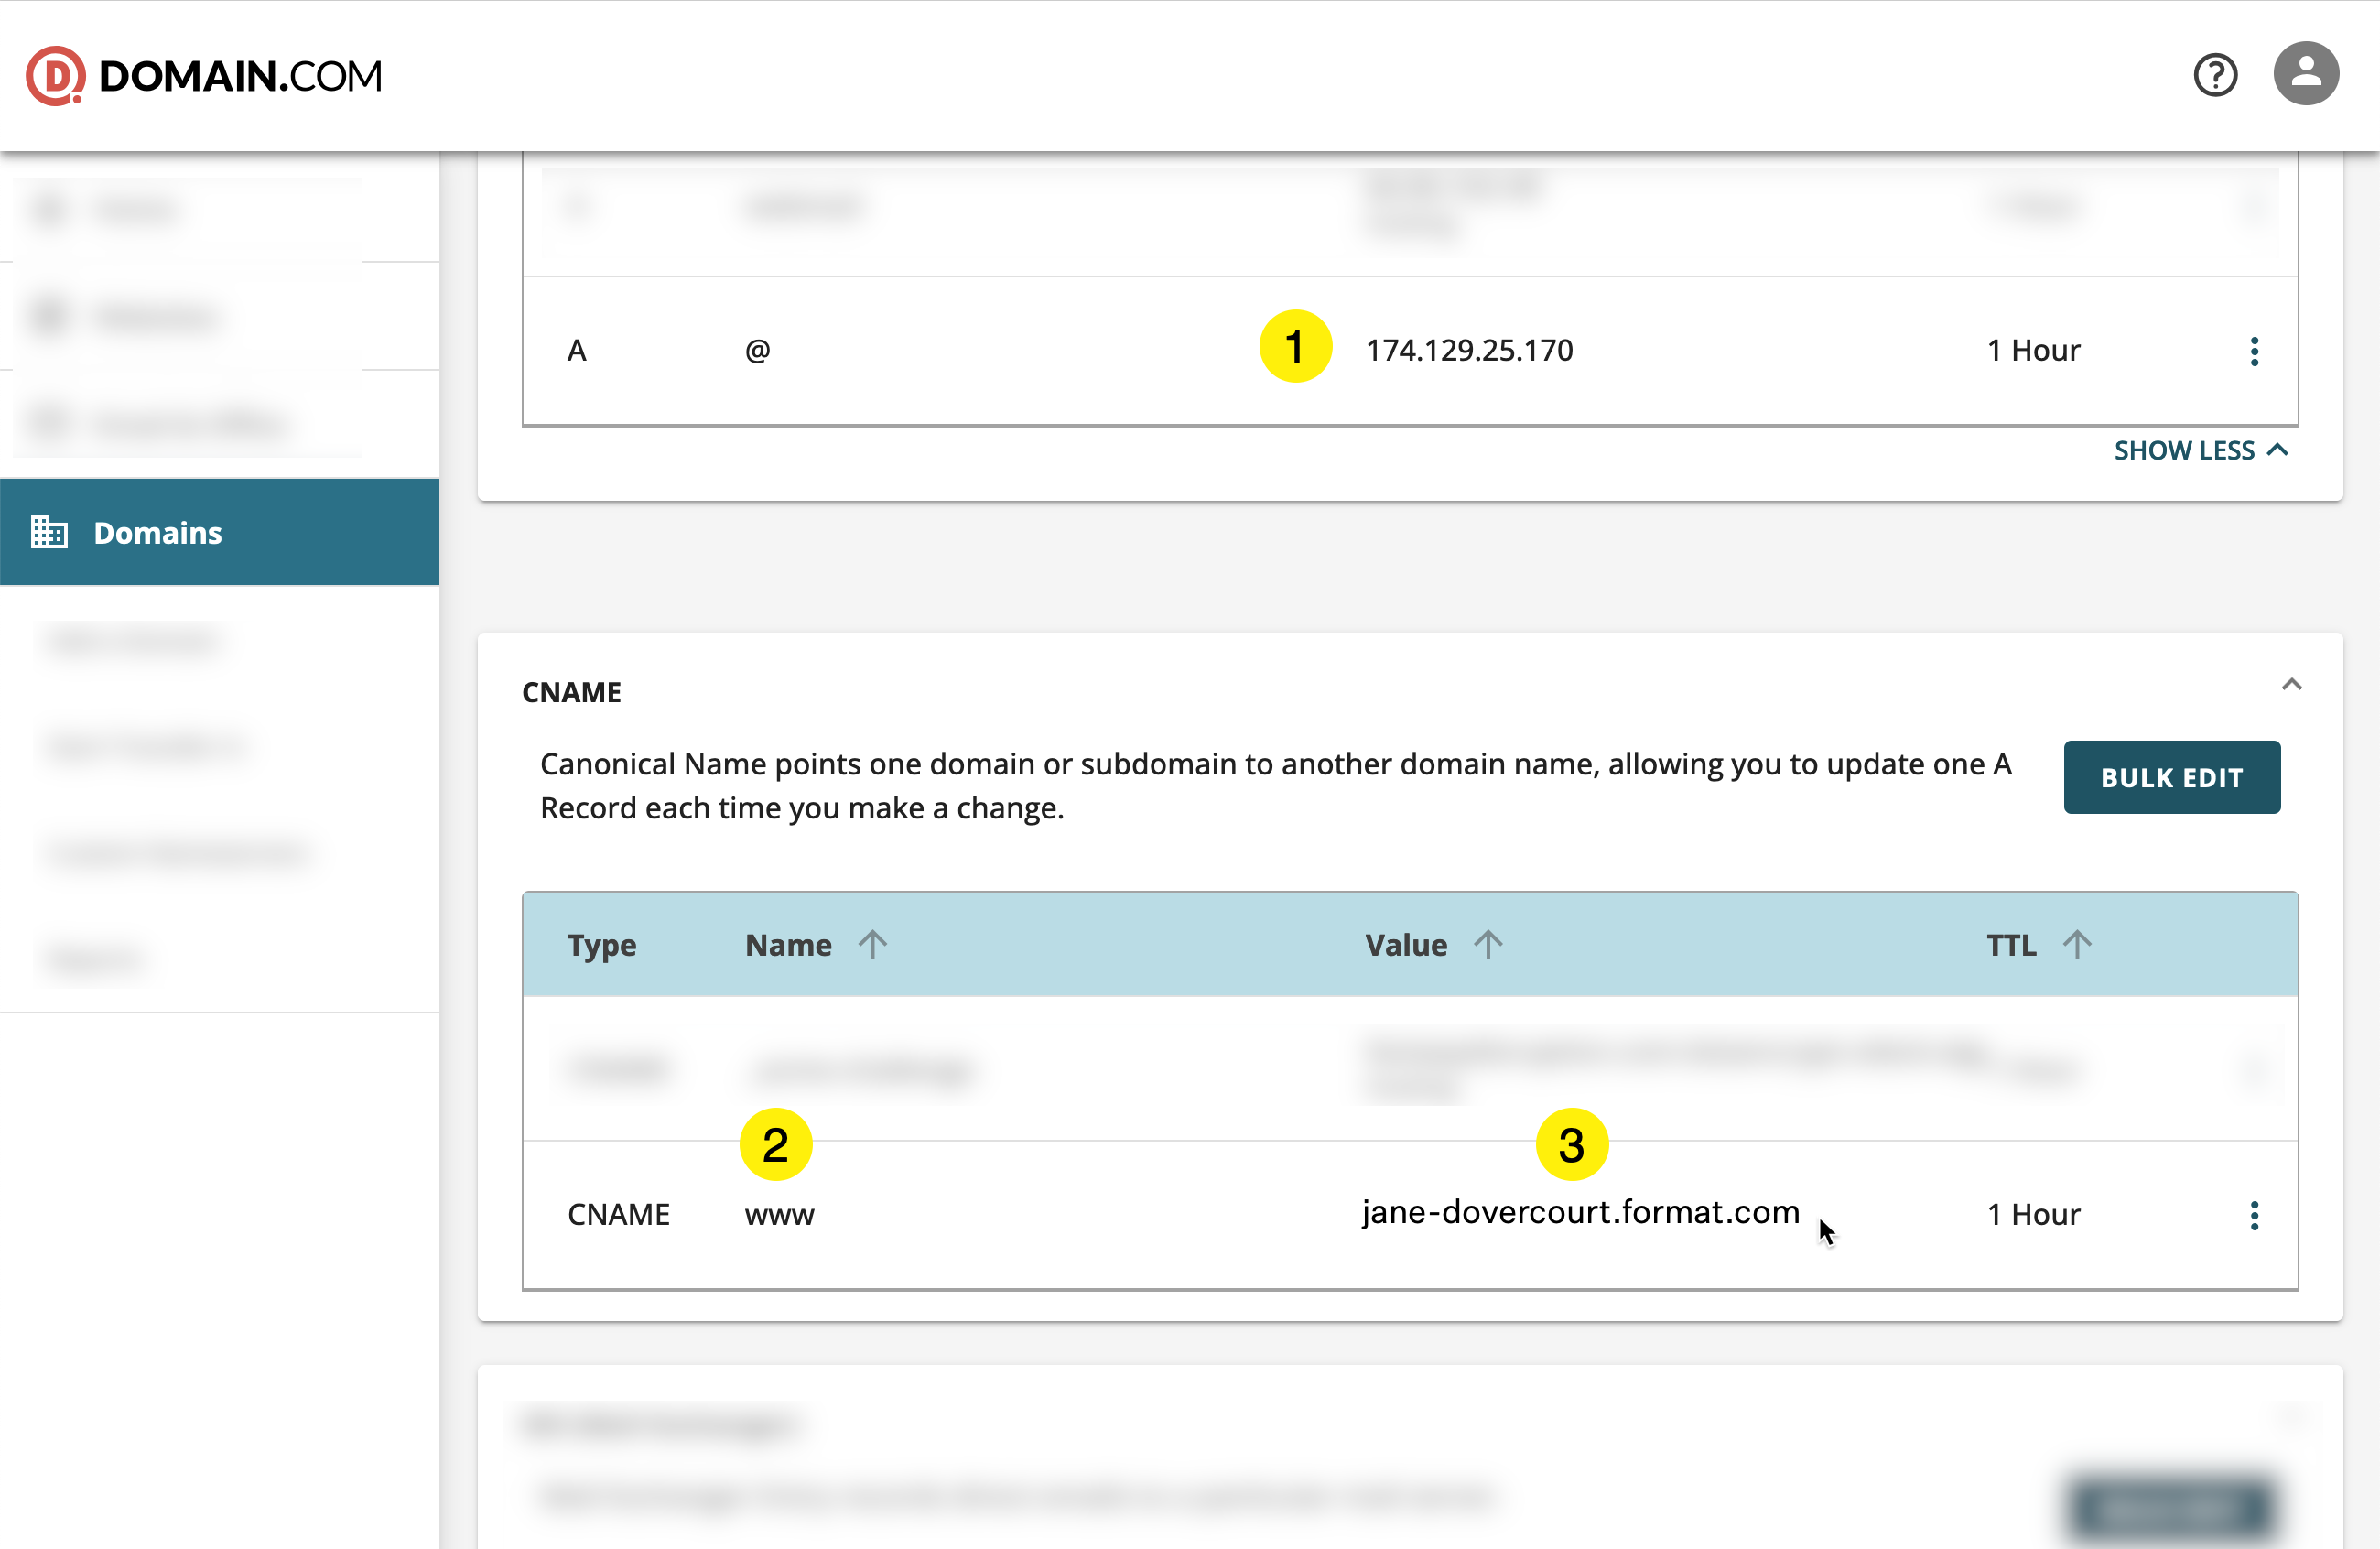Select the Domains building icon in sidebar

49,532
